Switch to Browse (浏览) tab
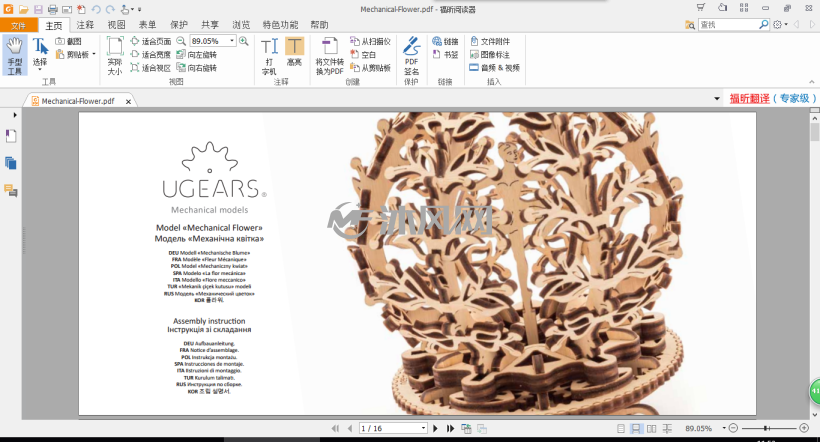This screenshot has width=820, height=442. (241, 25)
